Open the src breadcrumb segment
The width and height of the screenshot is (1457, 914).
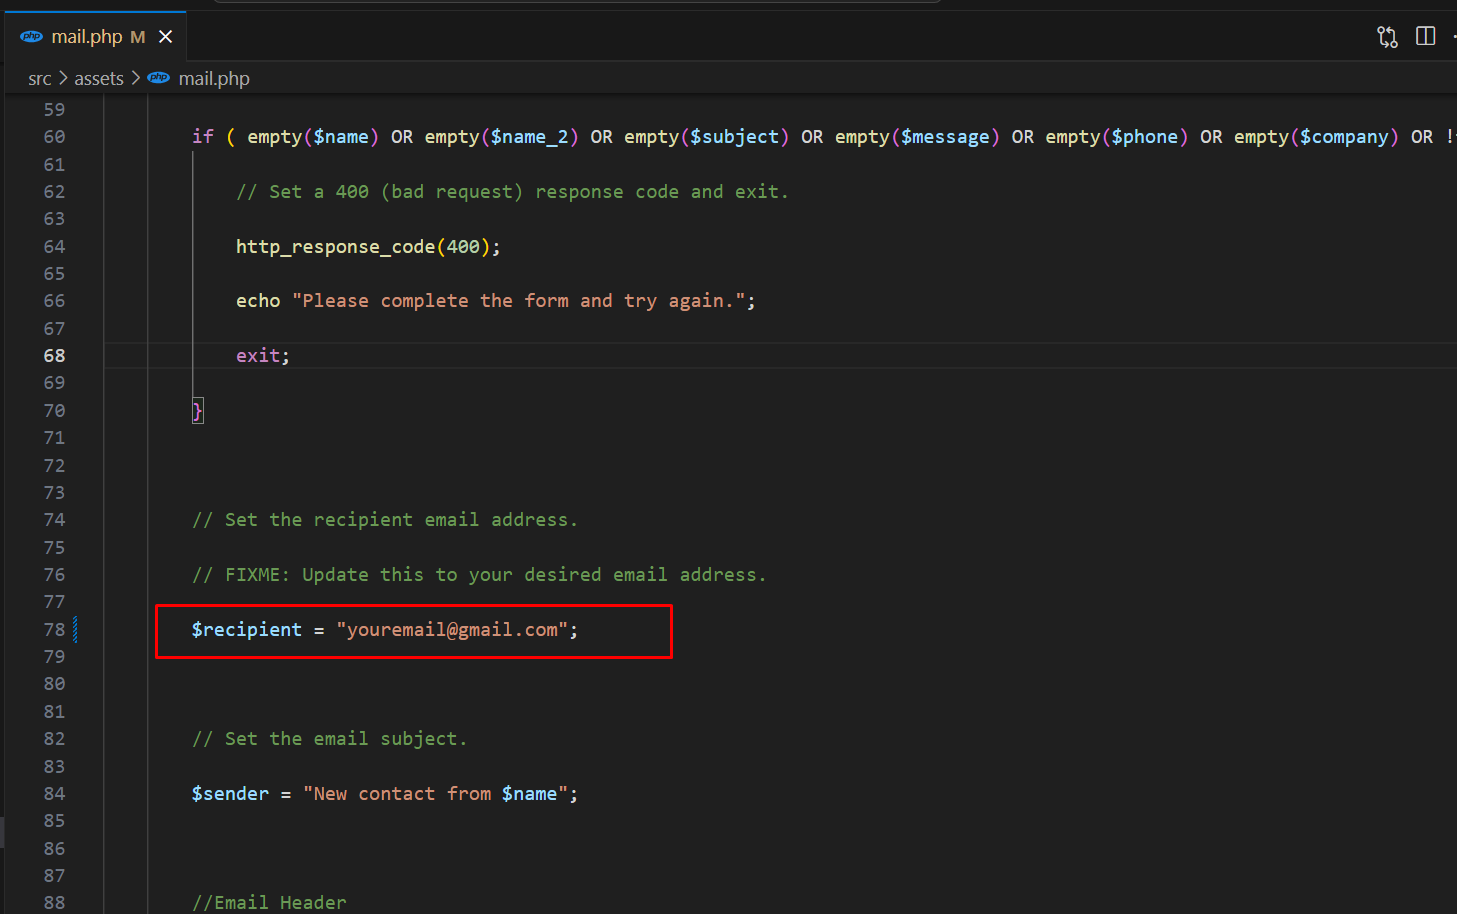coord(40,79)
